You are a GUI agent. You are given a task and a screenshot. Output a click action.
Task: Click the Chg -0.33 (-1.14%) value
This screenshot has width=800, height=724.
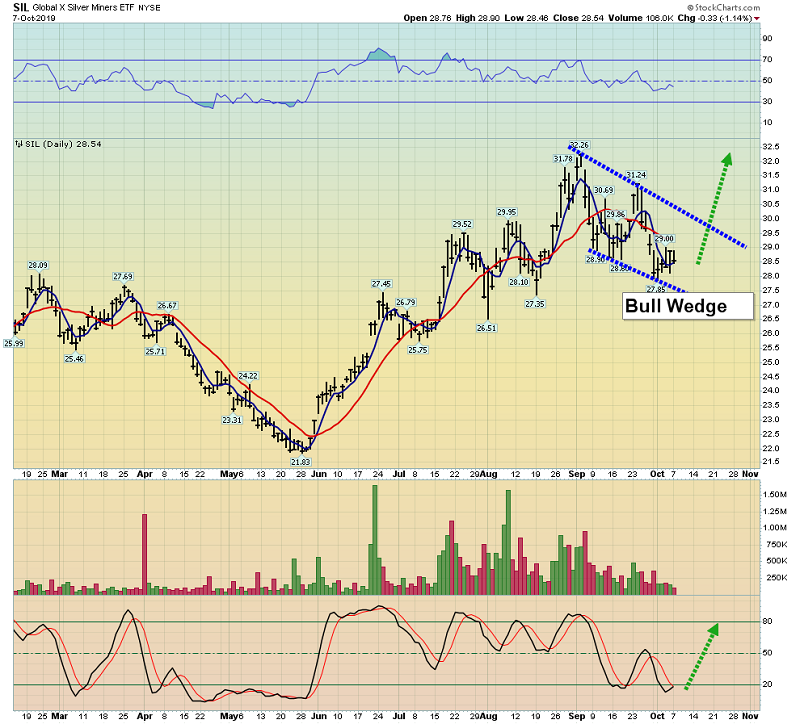point(714,18)
